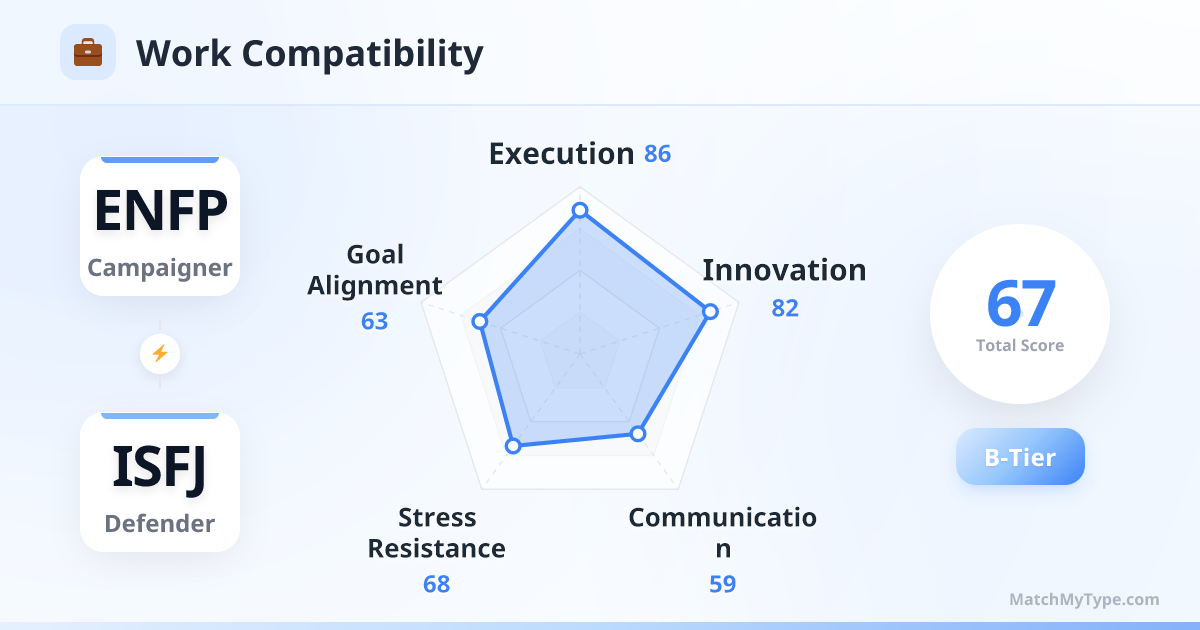Click the Execution axis label

coord(561,154)
